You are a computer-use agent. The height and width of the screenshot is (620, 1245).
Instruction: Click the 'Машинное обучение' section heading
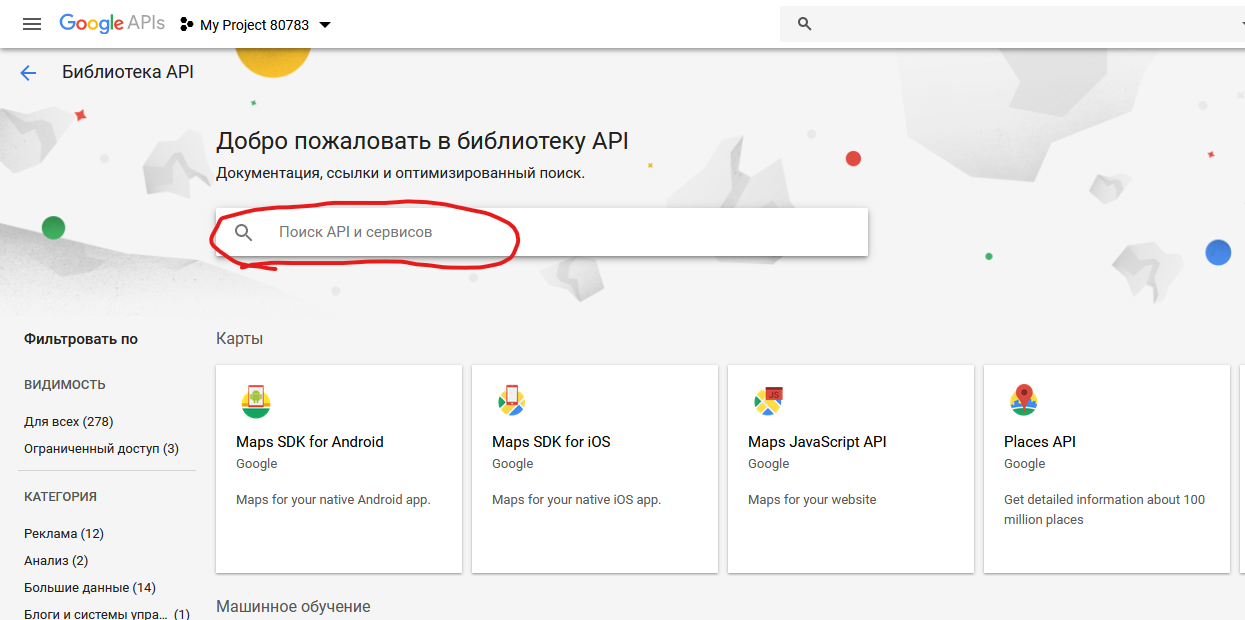293,607
